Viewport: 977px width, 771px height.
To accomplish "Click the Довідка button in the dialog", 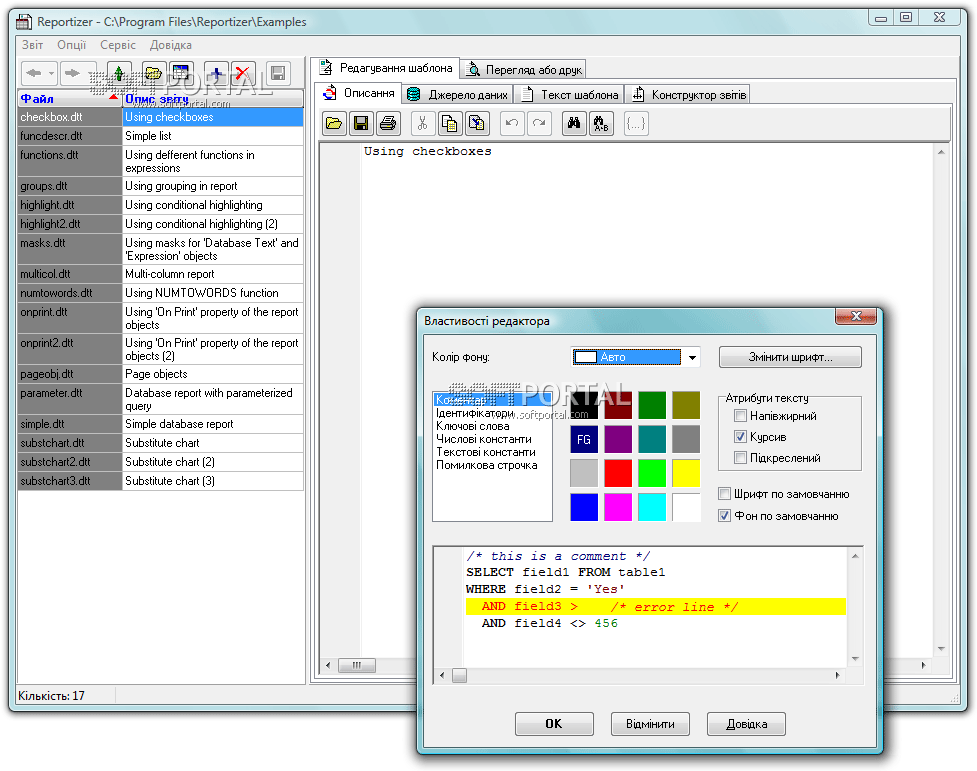I will (x=746, y=724).
